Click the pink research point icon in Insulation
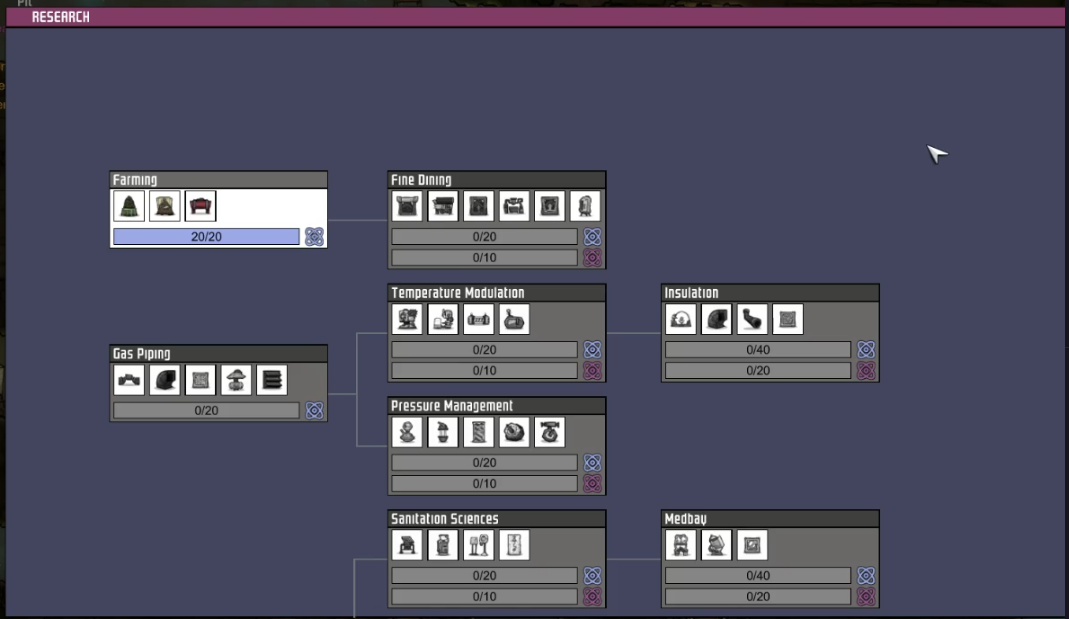Image resolution: width=1069 pixels, height=619 pixels. pyautogui.click(x=866, y=371)
